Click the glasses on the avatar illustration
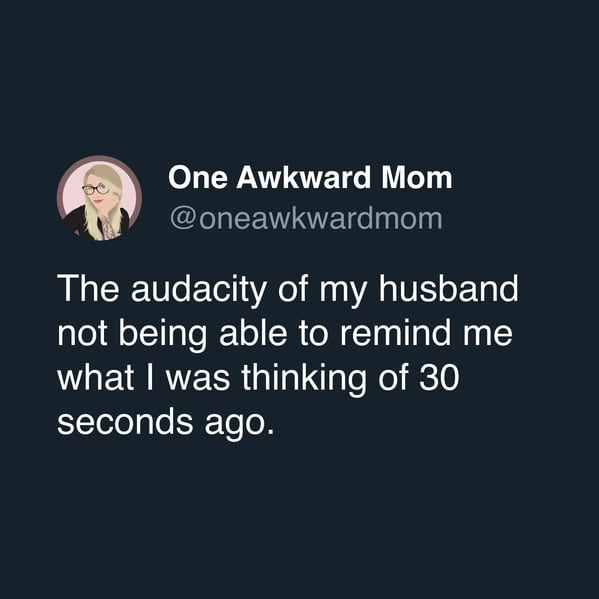 pyautogui.click(x=96, y=189)
